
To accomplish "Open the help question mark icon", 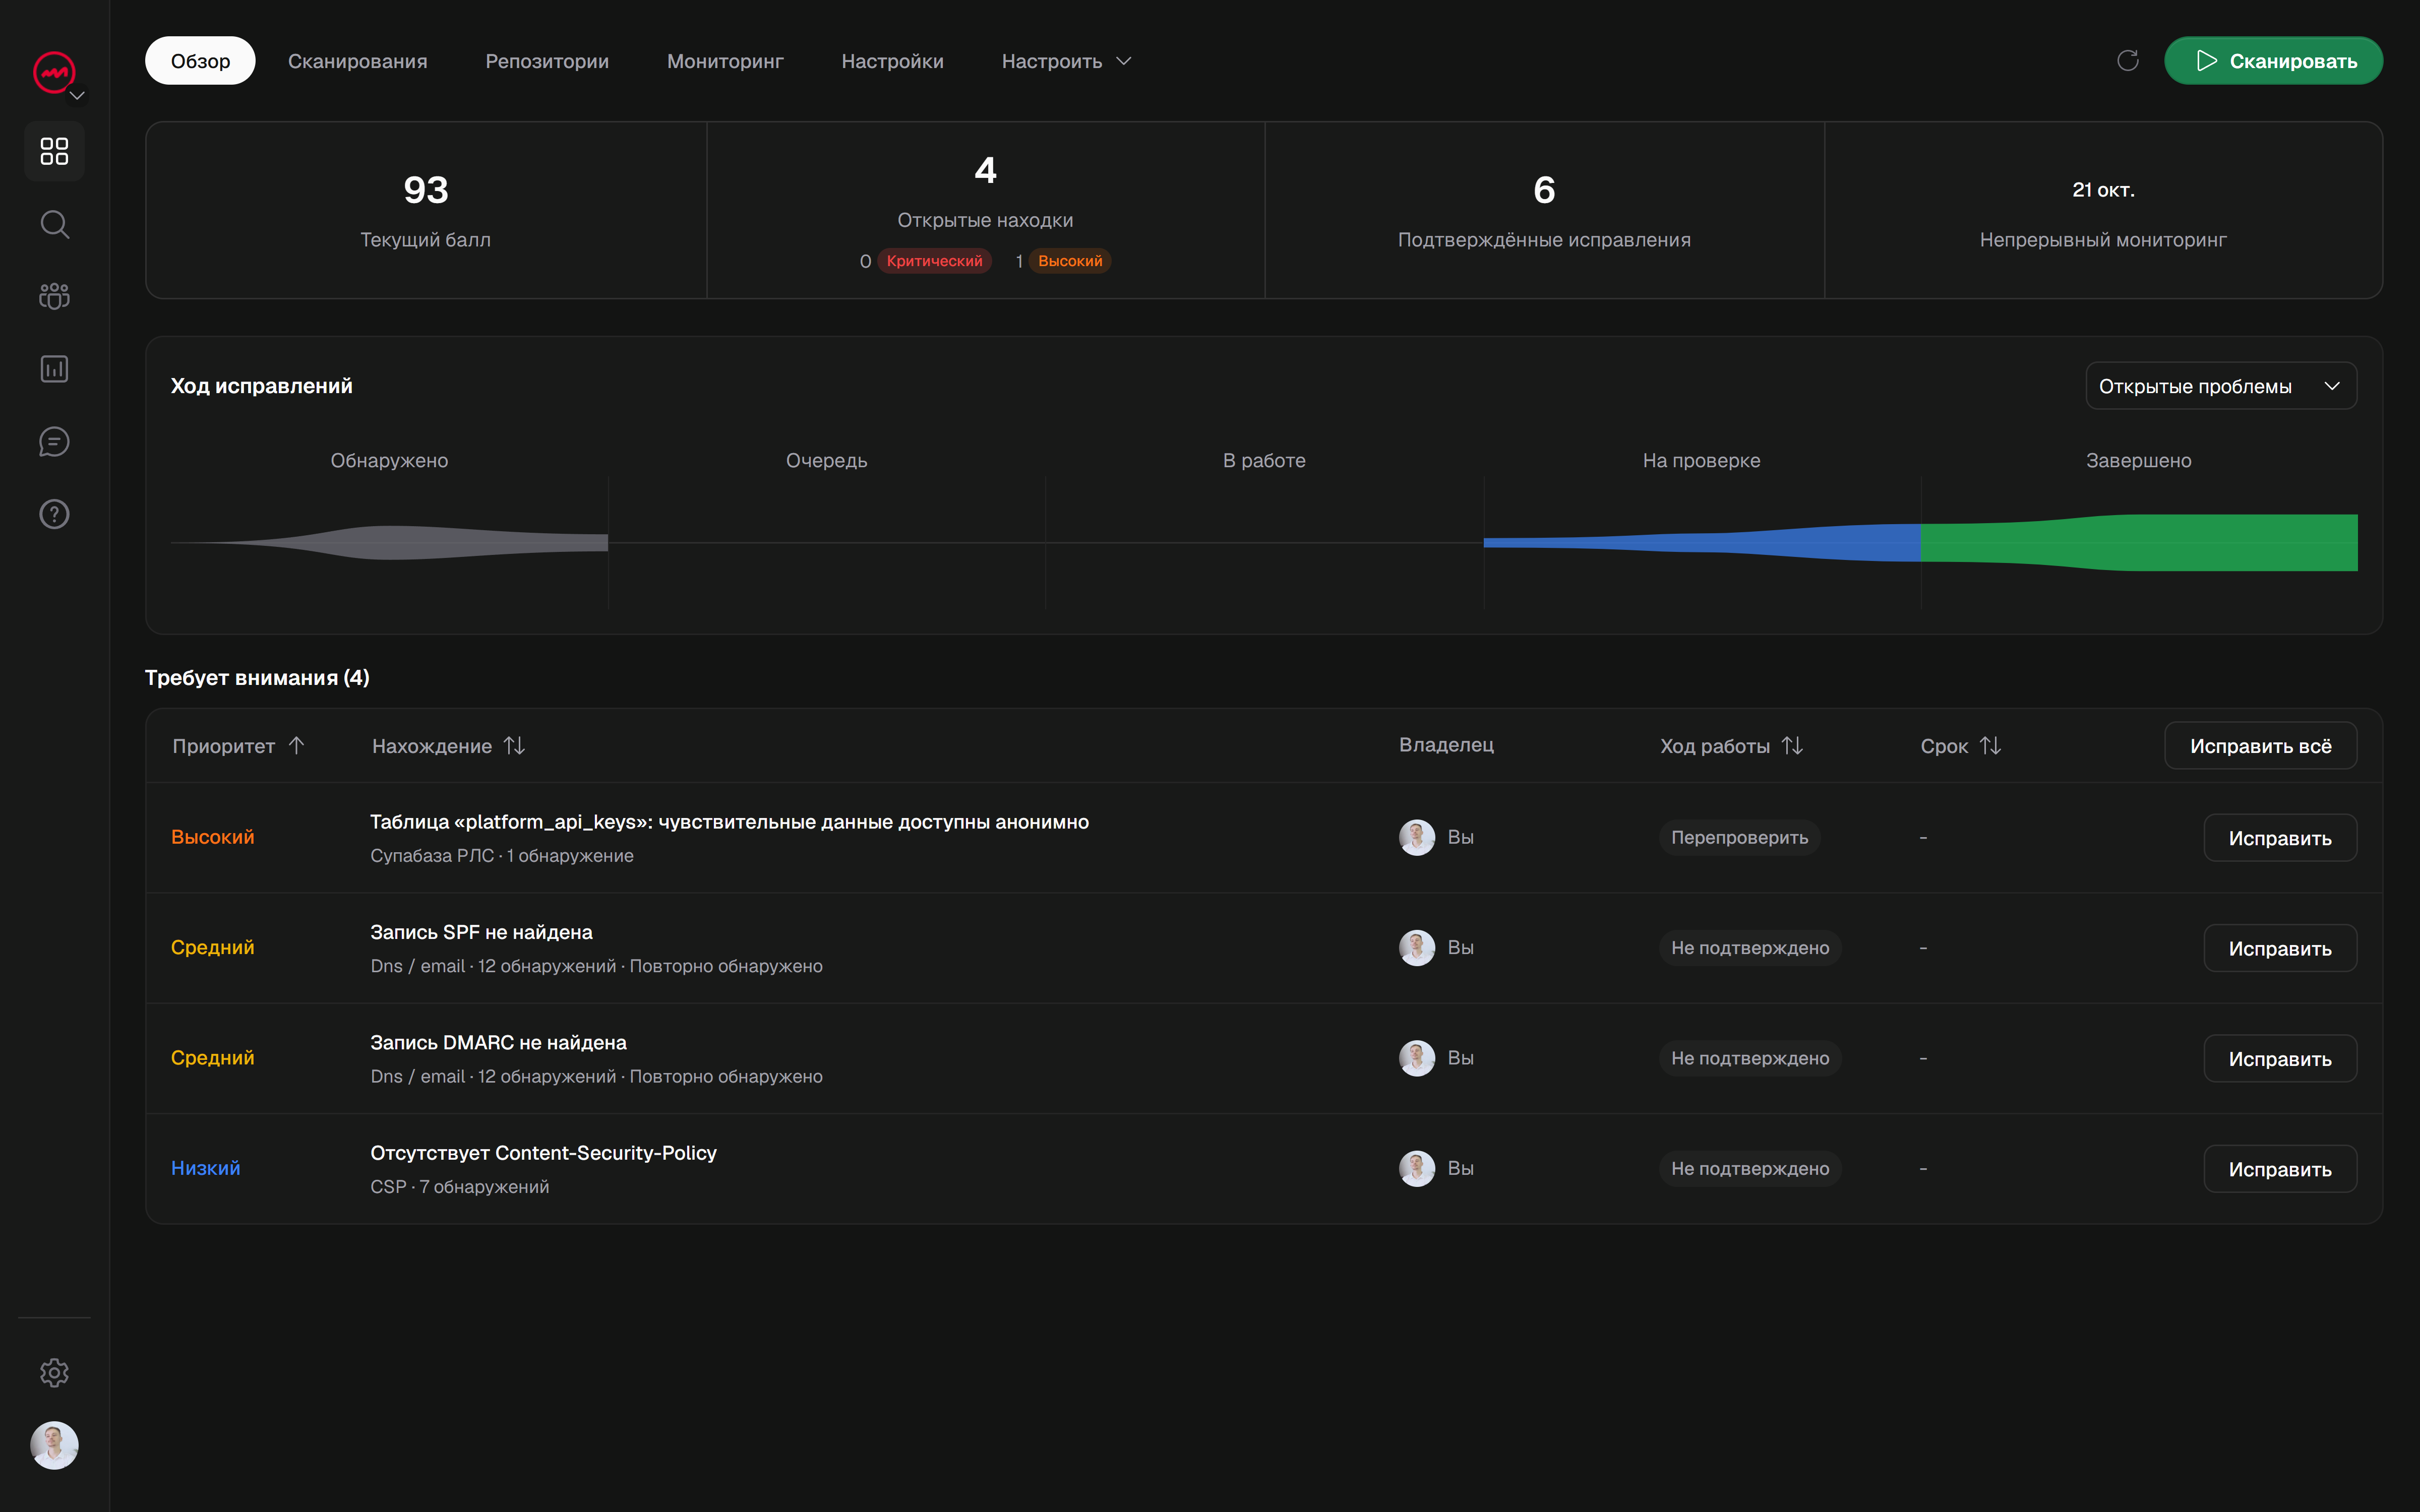I will coord(54,514).
